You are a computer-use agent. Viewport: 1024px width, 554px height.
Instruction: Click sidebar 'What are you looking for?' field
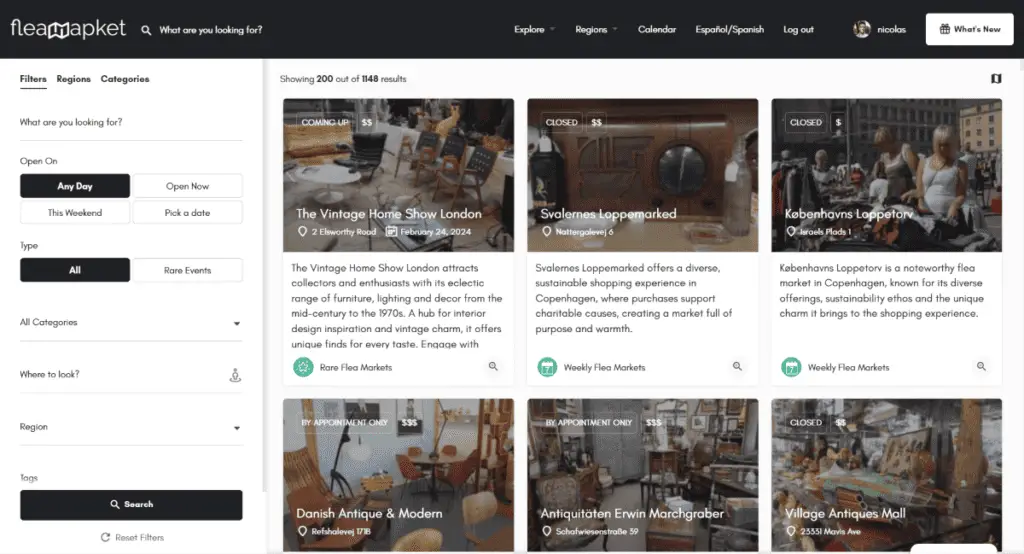pyautogui.click(x=131, y=123)
